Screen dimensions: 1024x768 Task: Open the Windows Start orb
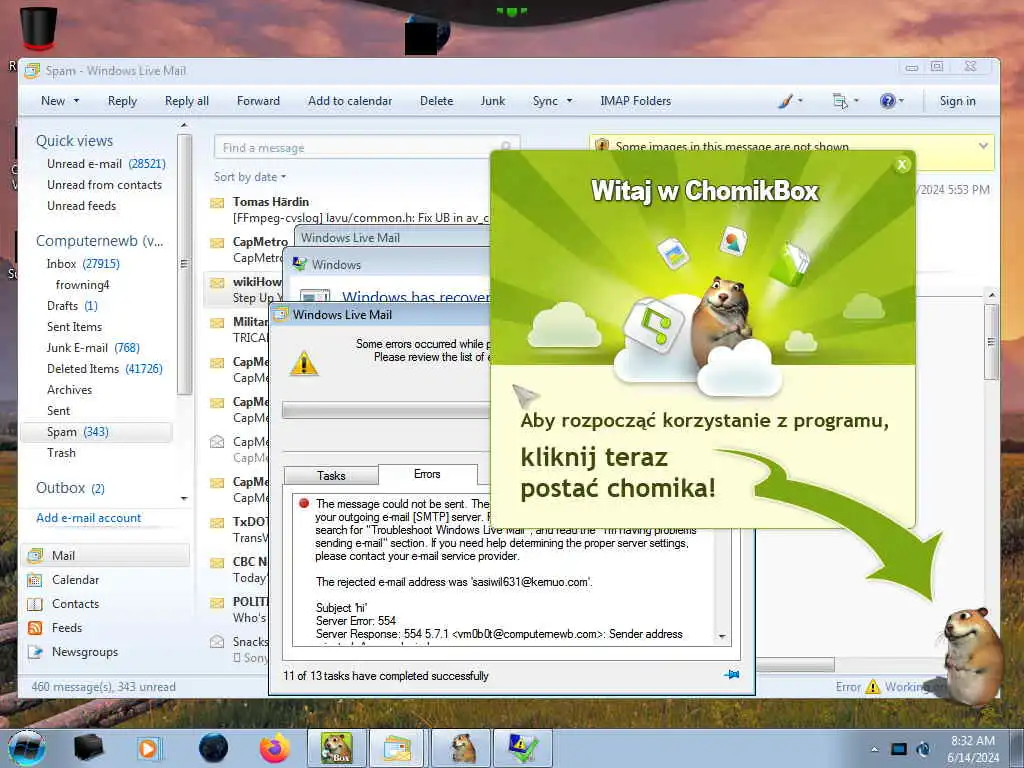pos(27,748)
